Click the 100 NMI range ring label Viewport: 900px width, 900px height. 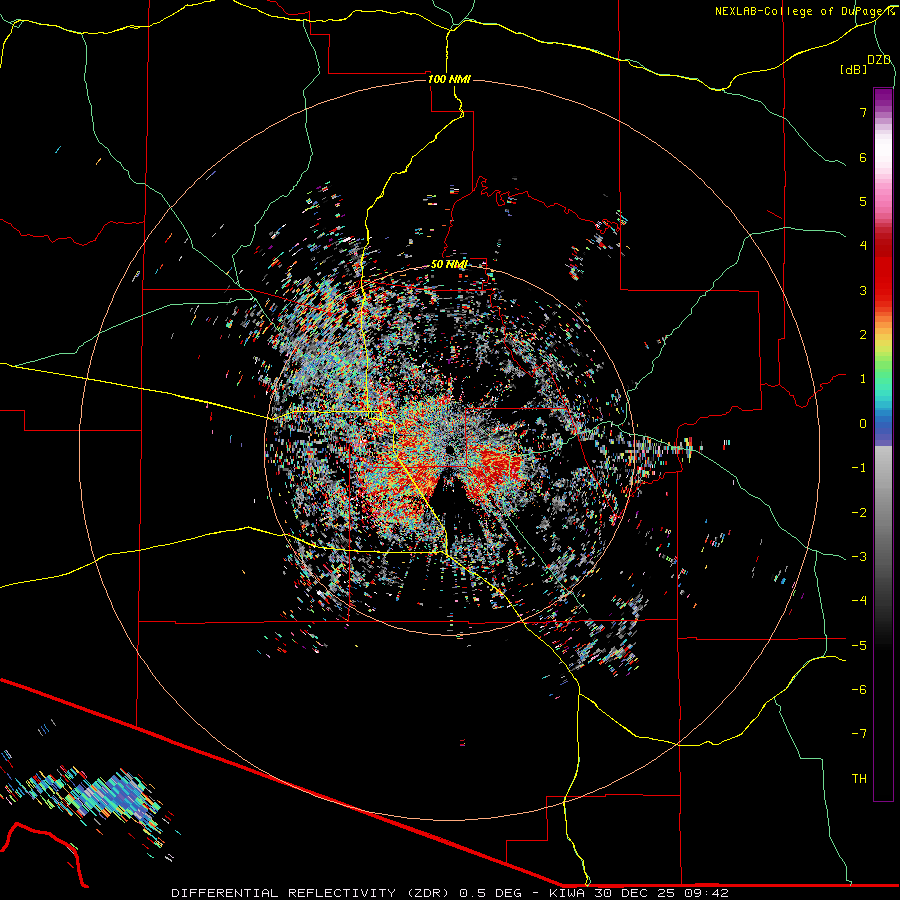449,79
